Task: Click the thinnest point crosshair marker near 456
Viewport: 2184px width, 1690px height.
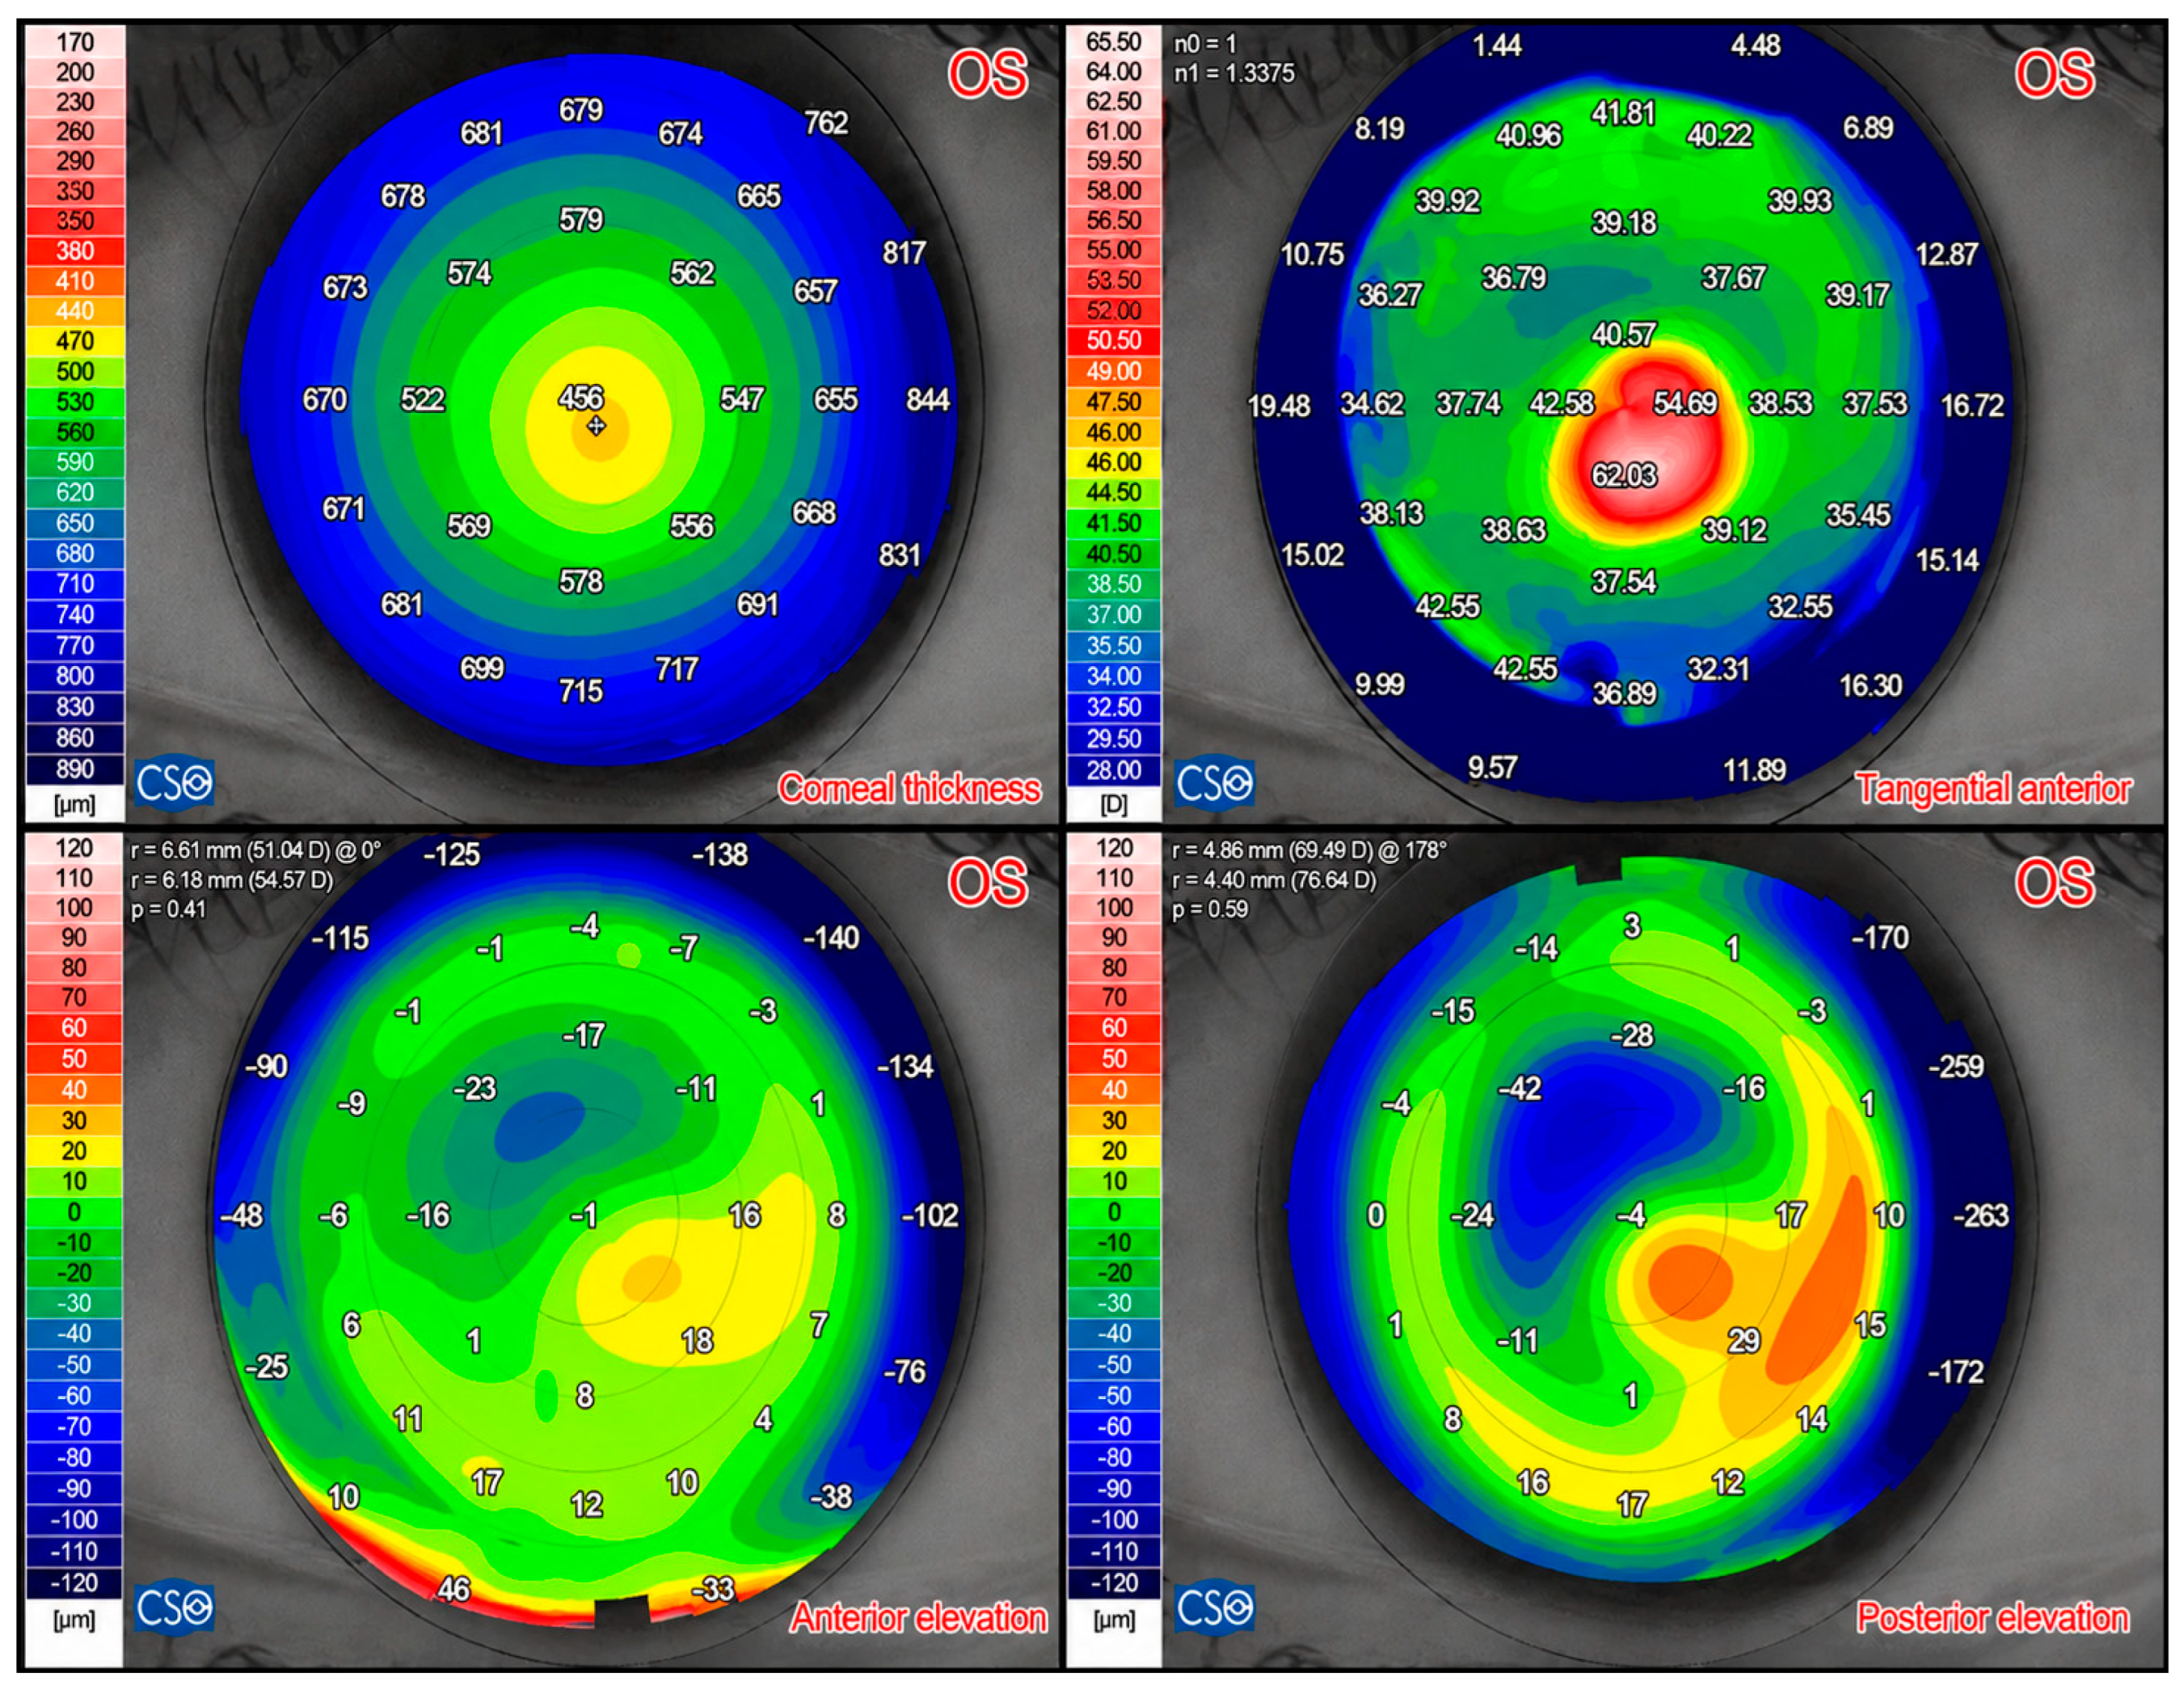Action: pyautogui.click(x=596, y=426)
